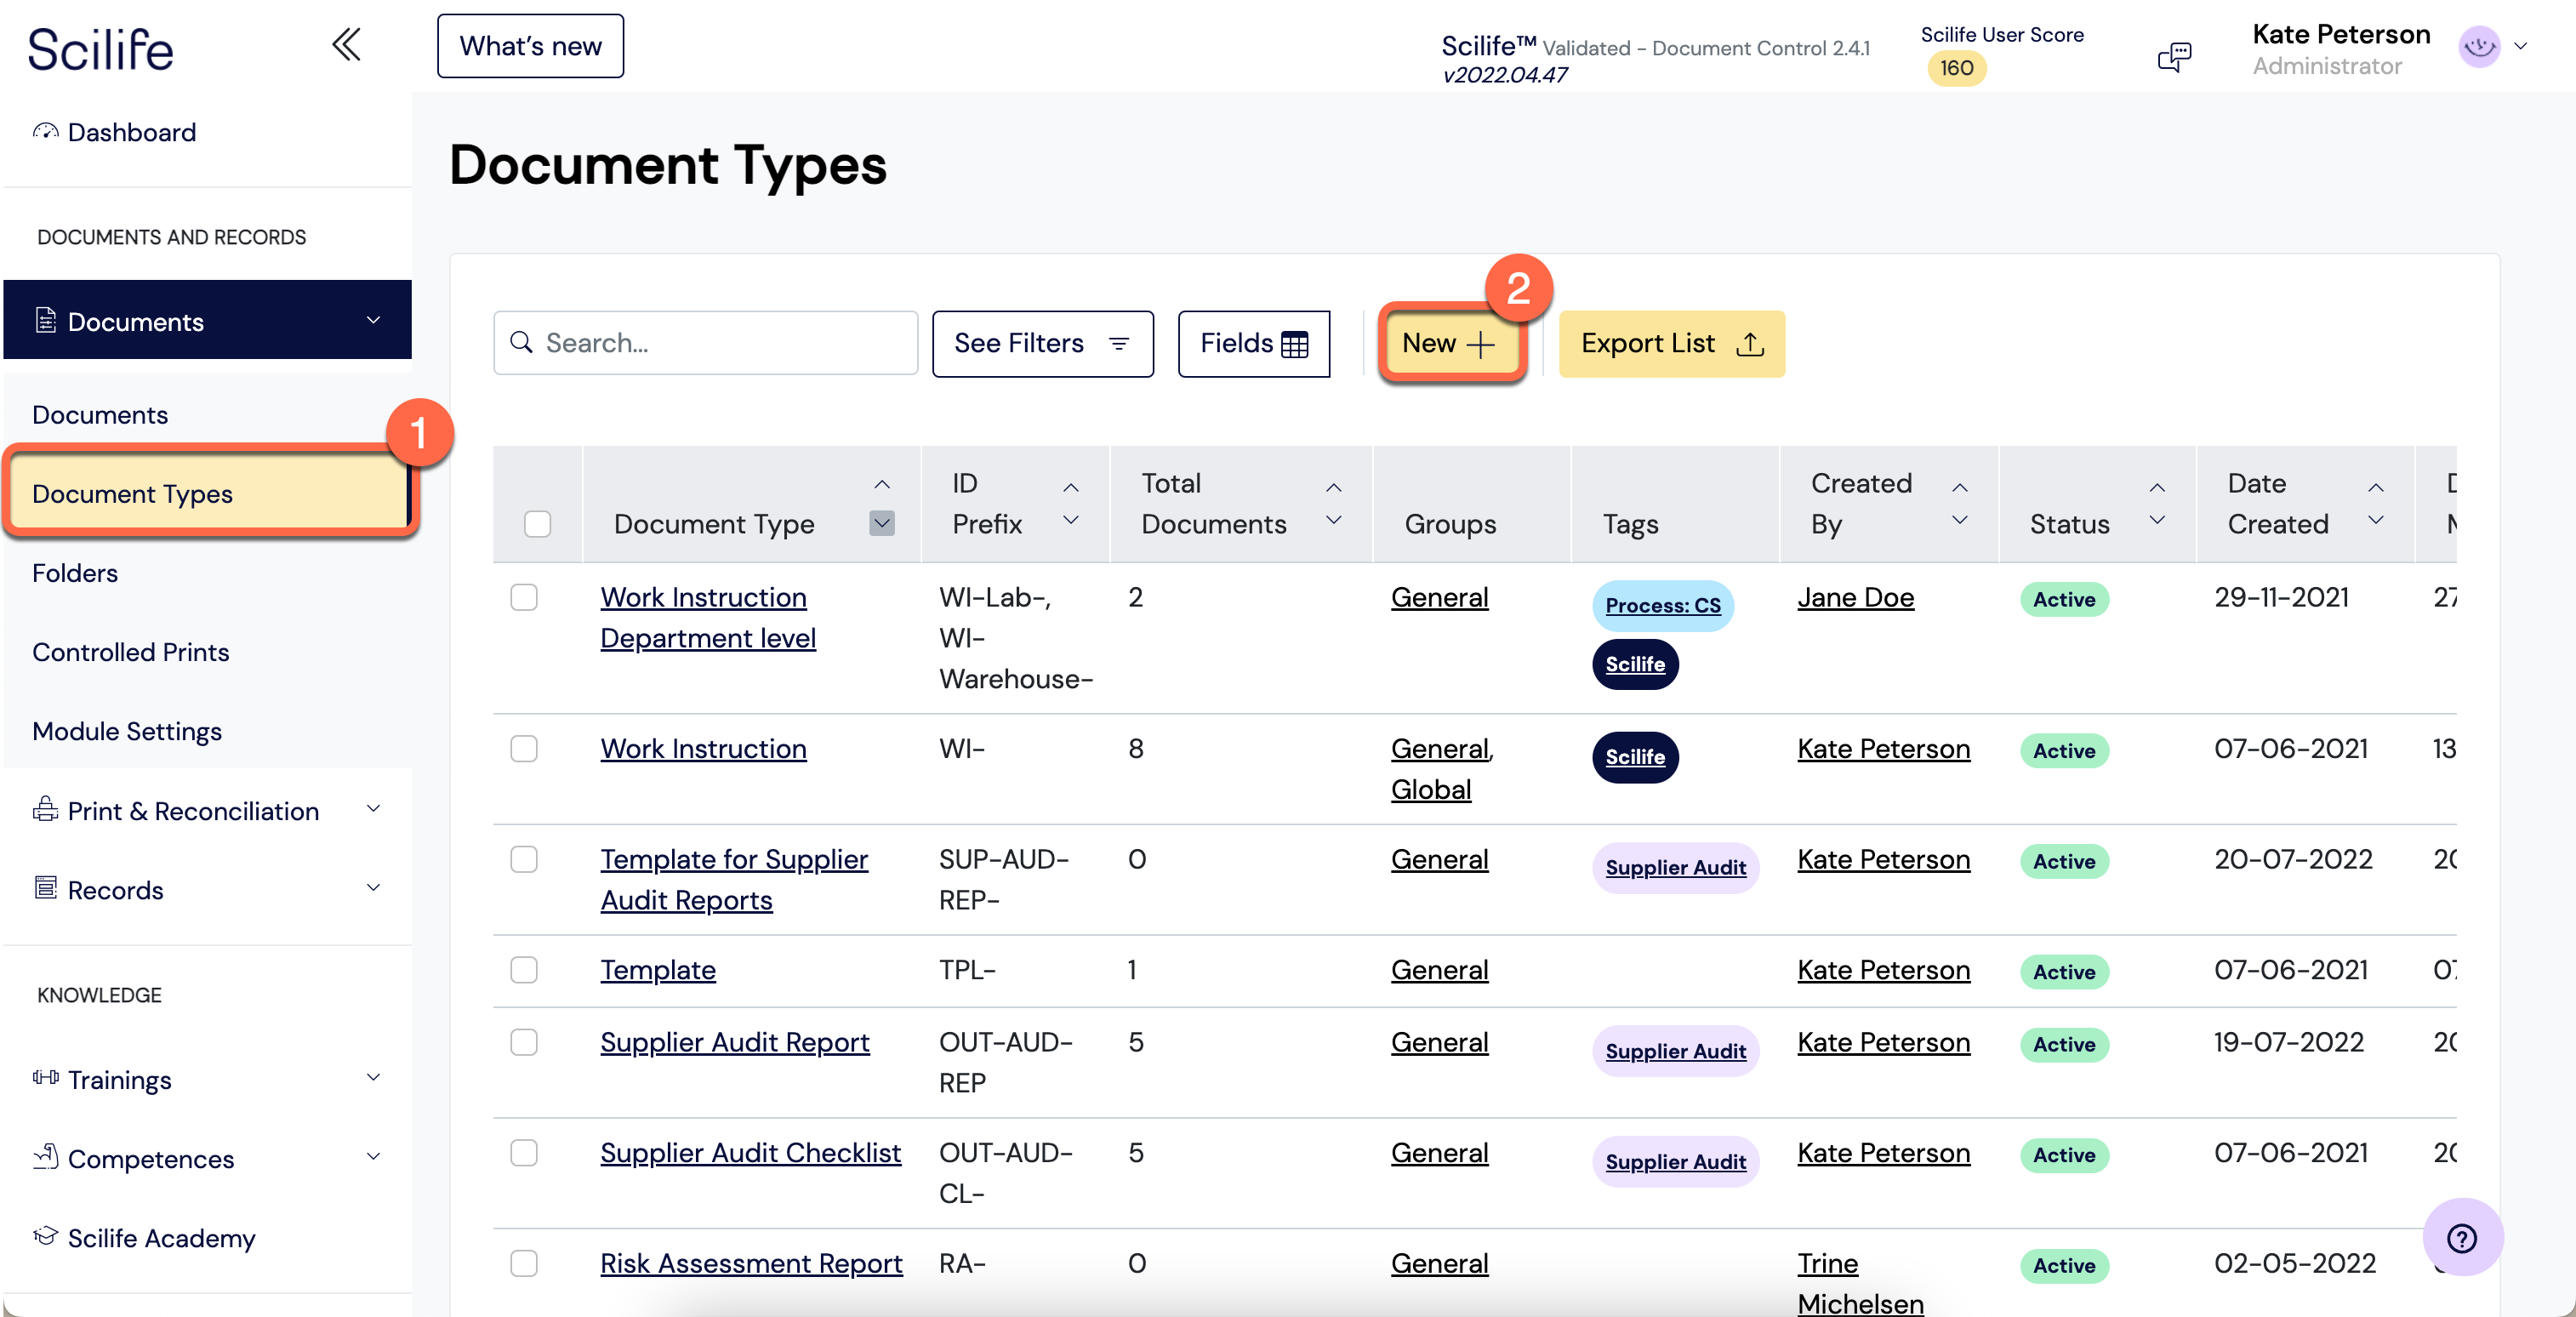Expand the Print & Reconciliation menu
Viewport: 2576px width, 1317px height.
(x=373, y=809)
